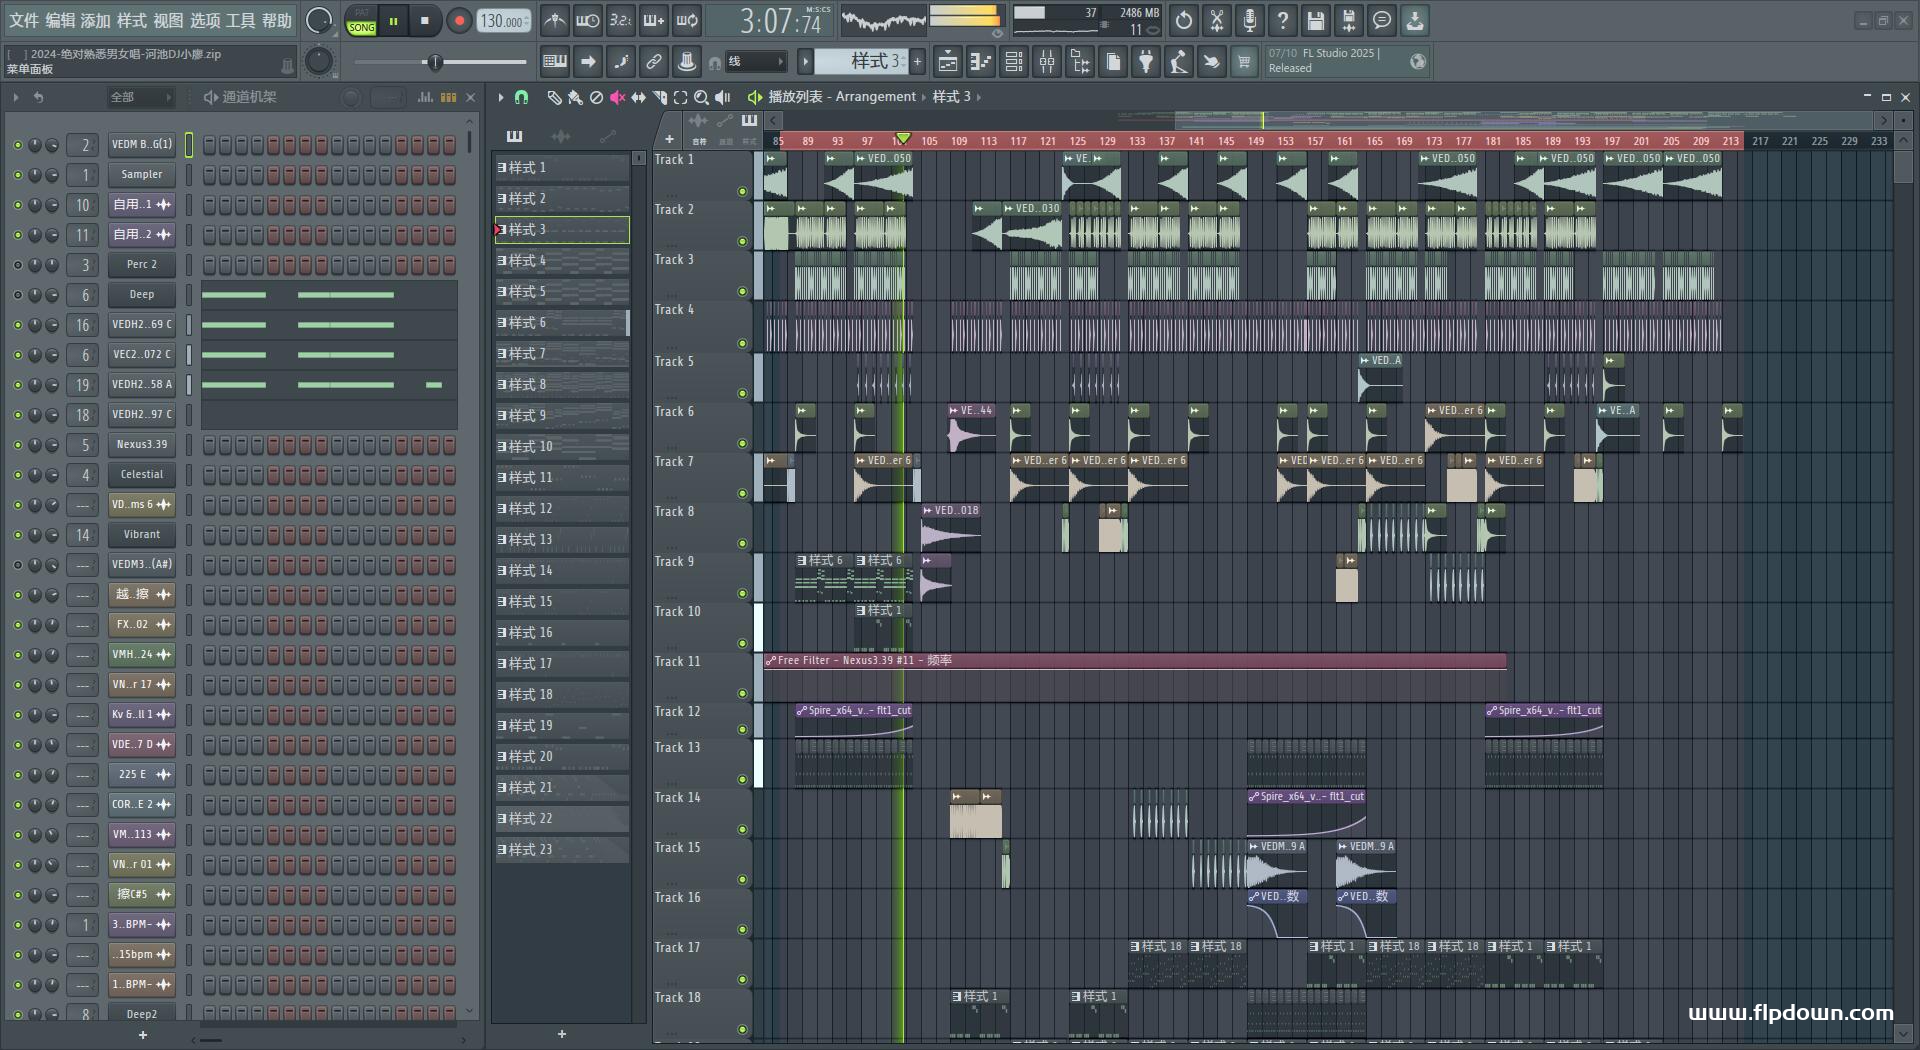The height and width of the screenshot is (1050, 1920).
Task: Open the 选项 menu
Action: (x=205, y=20)
